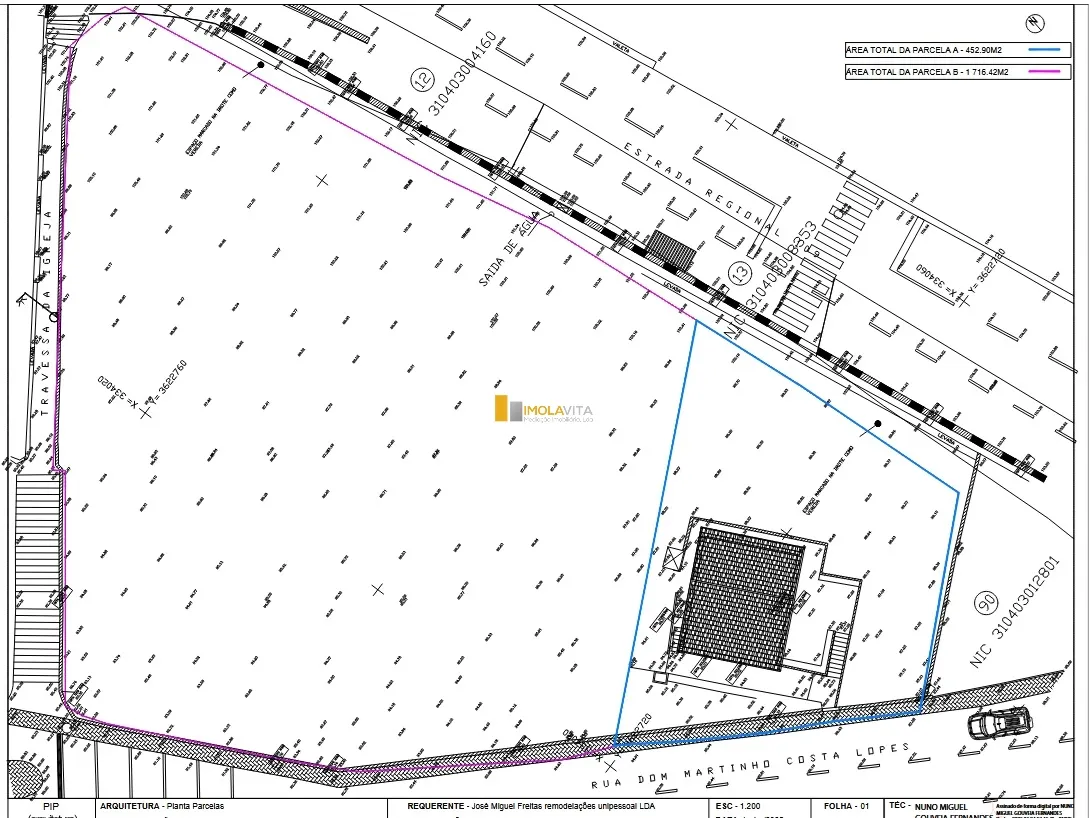Click the striped crosswalk on Travessa da Igreja

pyautogui.click(x=38, y=577)
